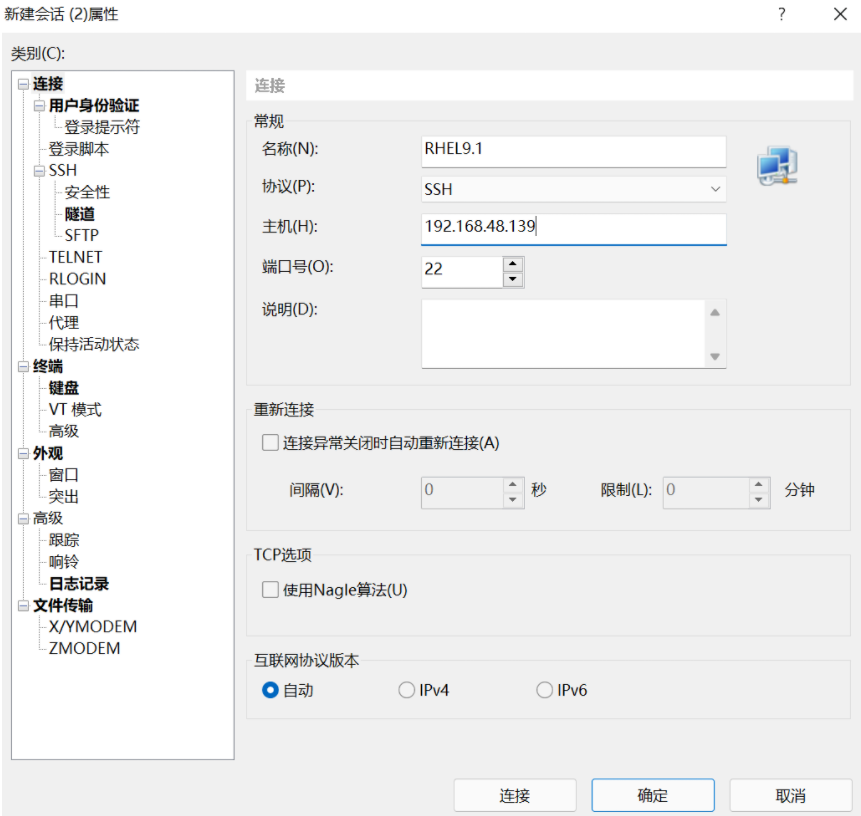Image resolution: width=861 pixels, height=816 pixels.
Task: Click the description box scroll-down arrow
Action: [x=715, y=356]
